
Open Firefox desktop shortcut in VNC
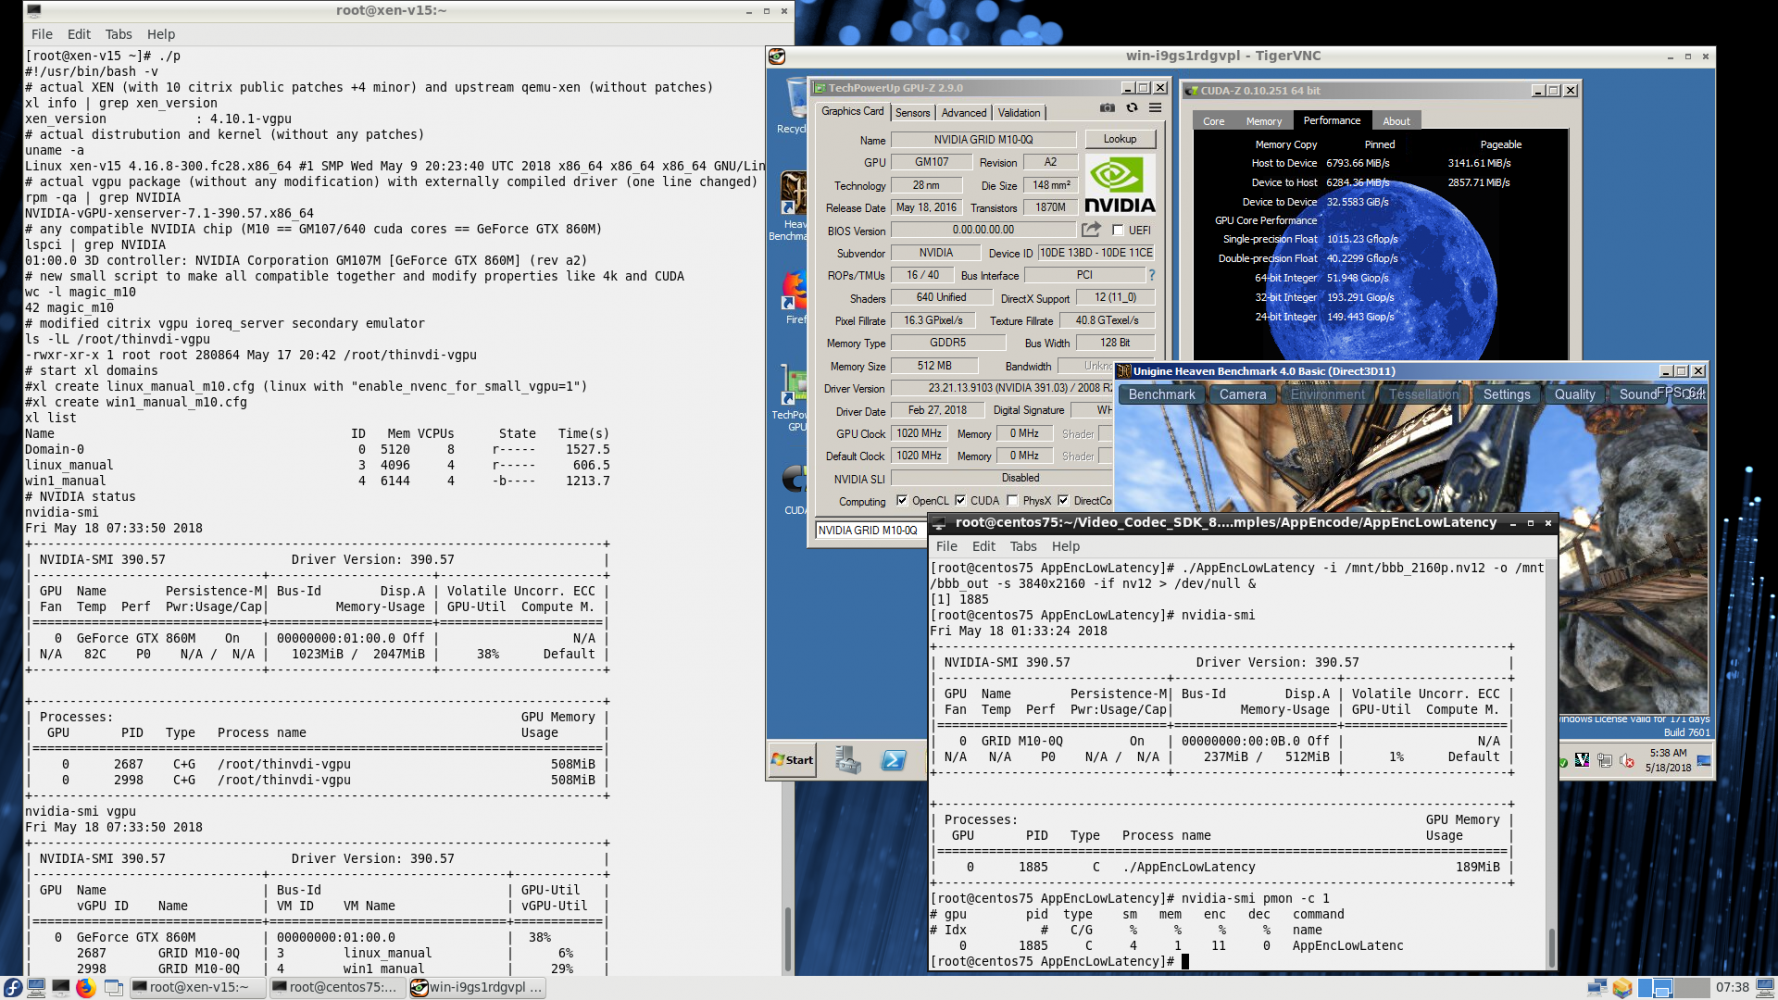[794, 298]
